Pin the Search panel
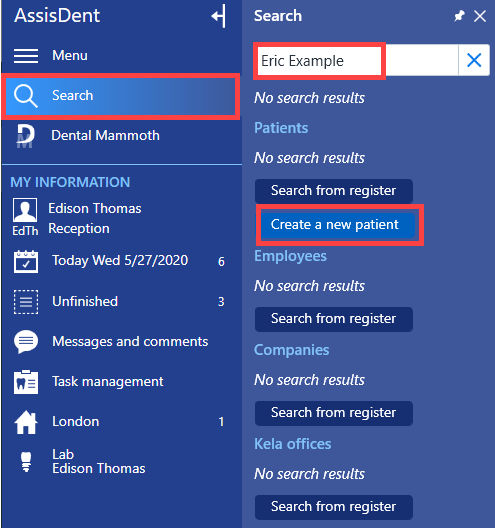 click(459, 15)
